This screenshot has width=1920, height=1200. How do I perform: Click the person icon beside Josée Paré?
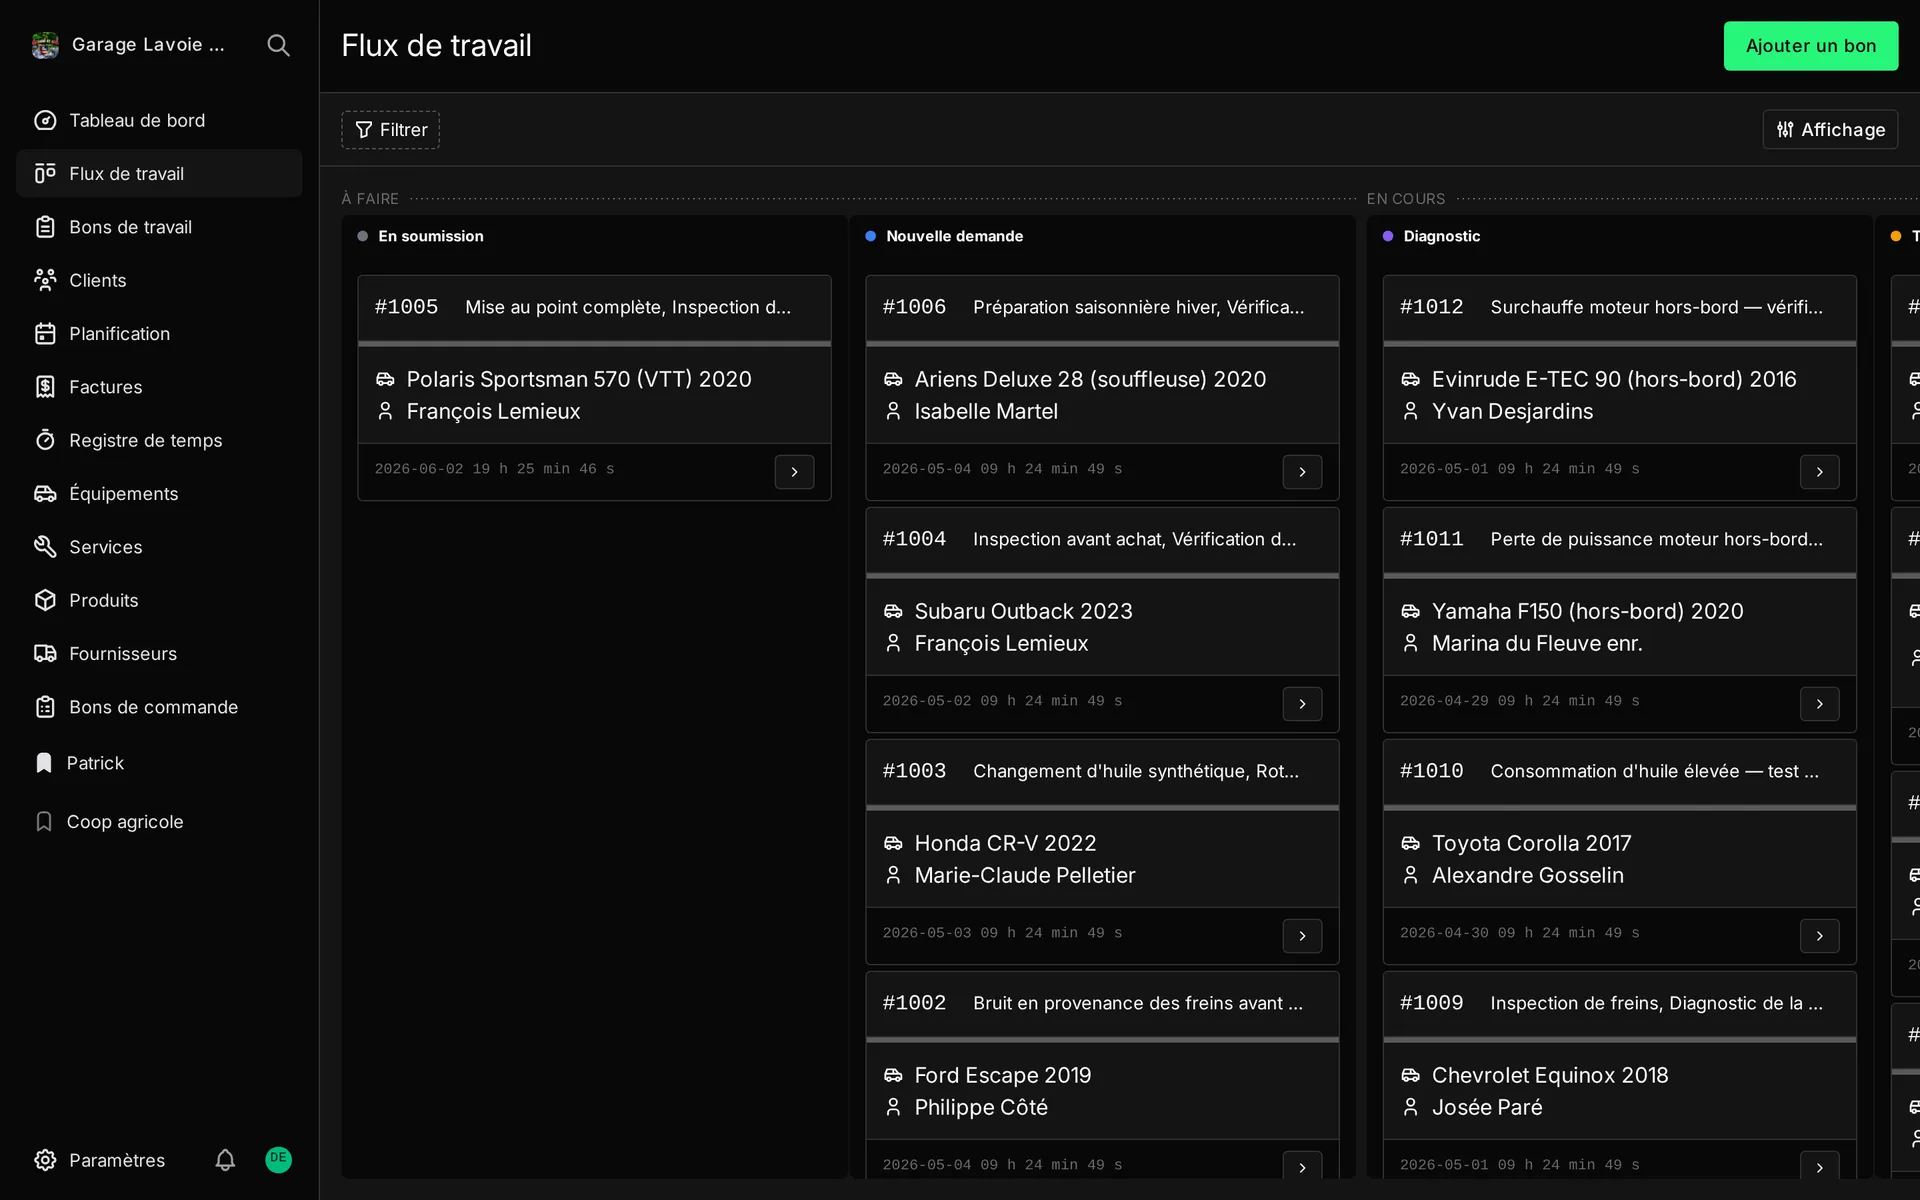tap(1410, 1107)
